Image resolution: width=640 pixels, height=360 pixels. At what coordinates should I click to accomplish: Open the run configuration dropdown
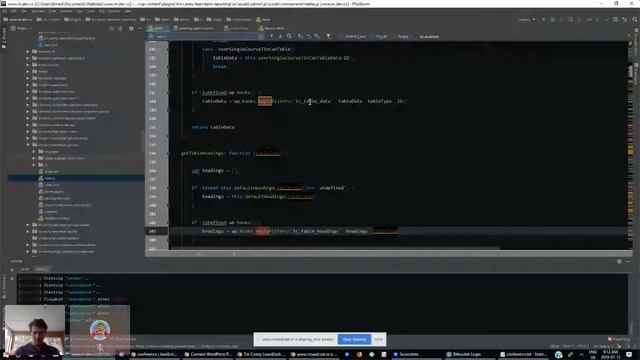coord(526,19)
